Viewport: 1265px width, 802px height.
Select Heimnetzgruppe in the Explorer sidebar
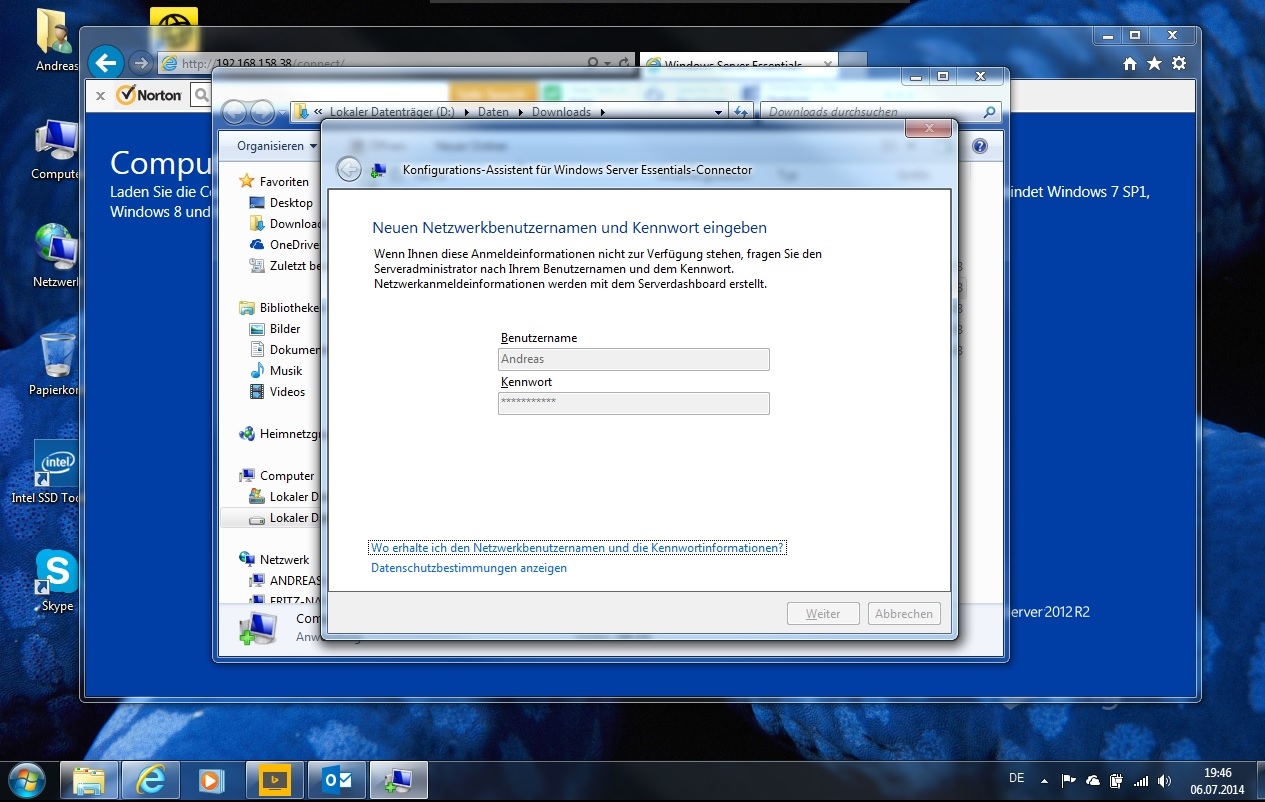tap(290, 434)
